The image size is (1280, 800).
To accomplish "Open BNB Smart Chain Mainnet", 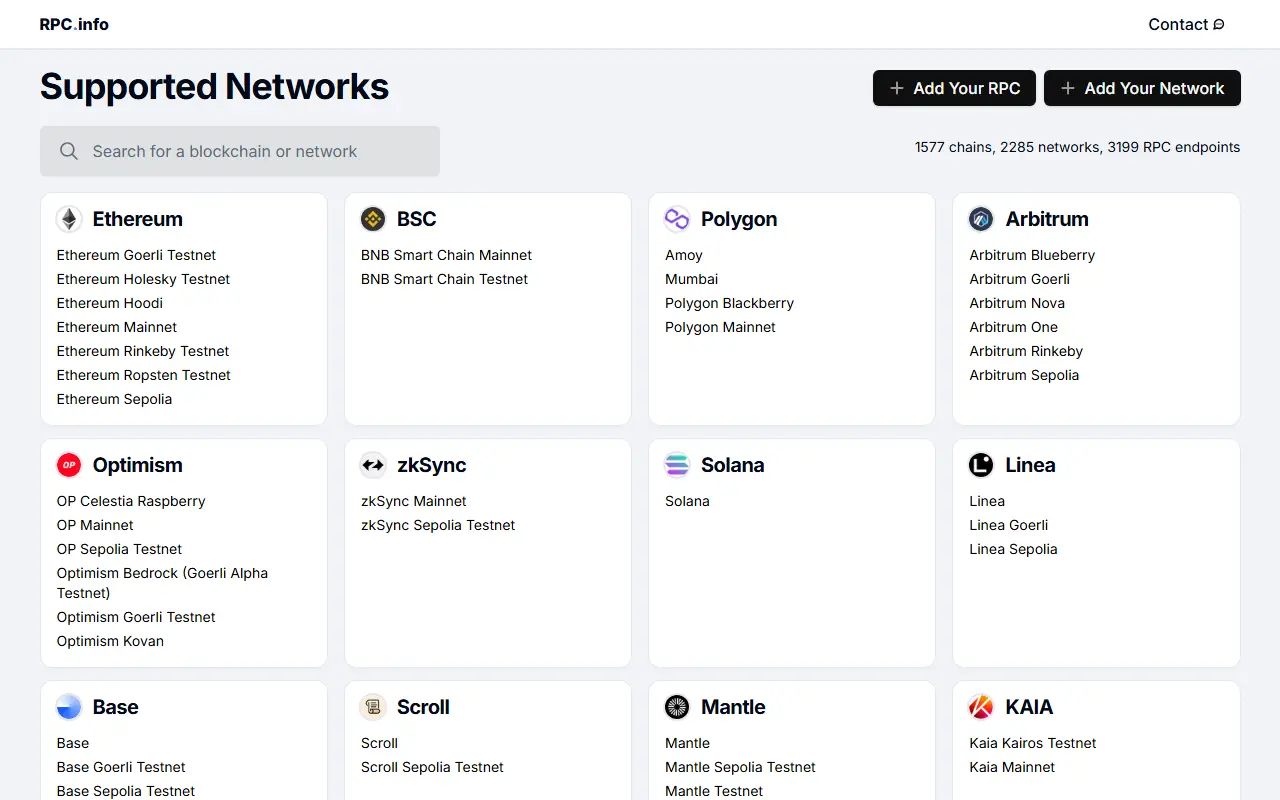I will pos(446,255).
